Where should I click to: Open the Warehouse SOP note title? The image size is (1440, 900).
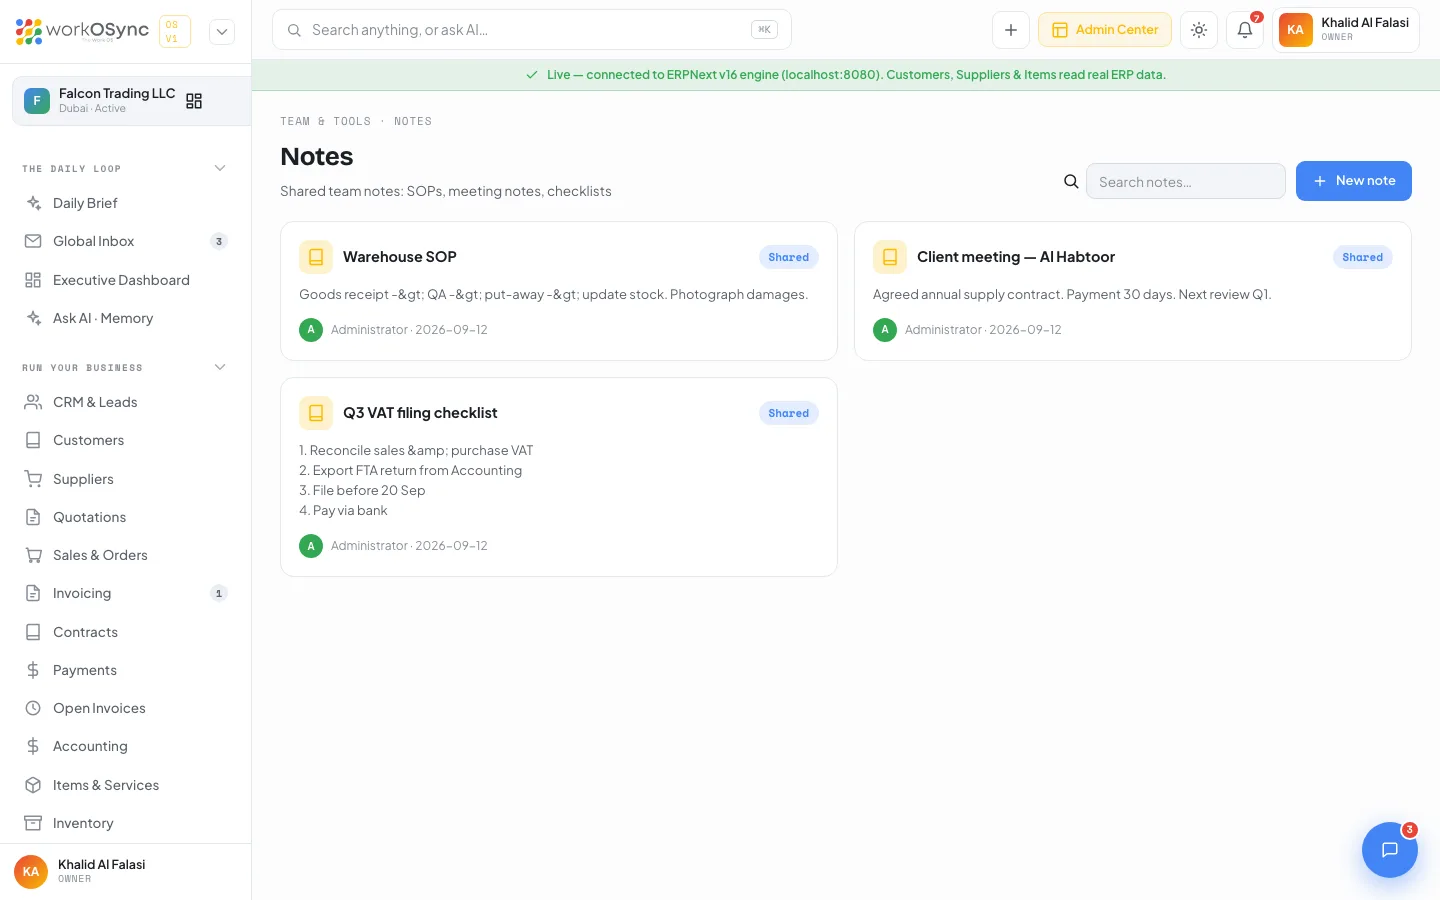(x=400, y=257)
